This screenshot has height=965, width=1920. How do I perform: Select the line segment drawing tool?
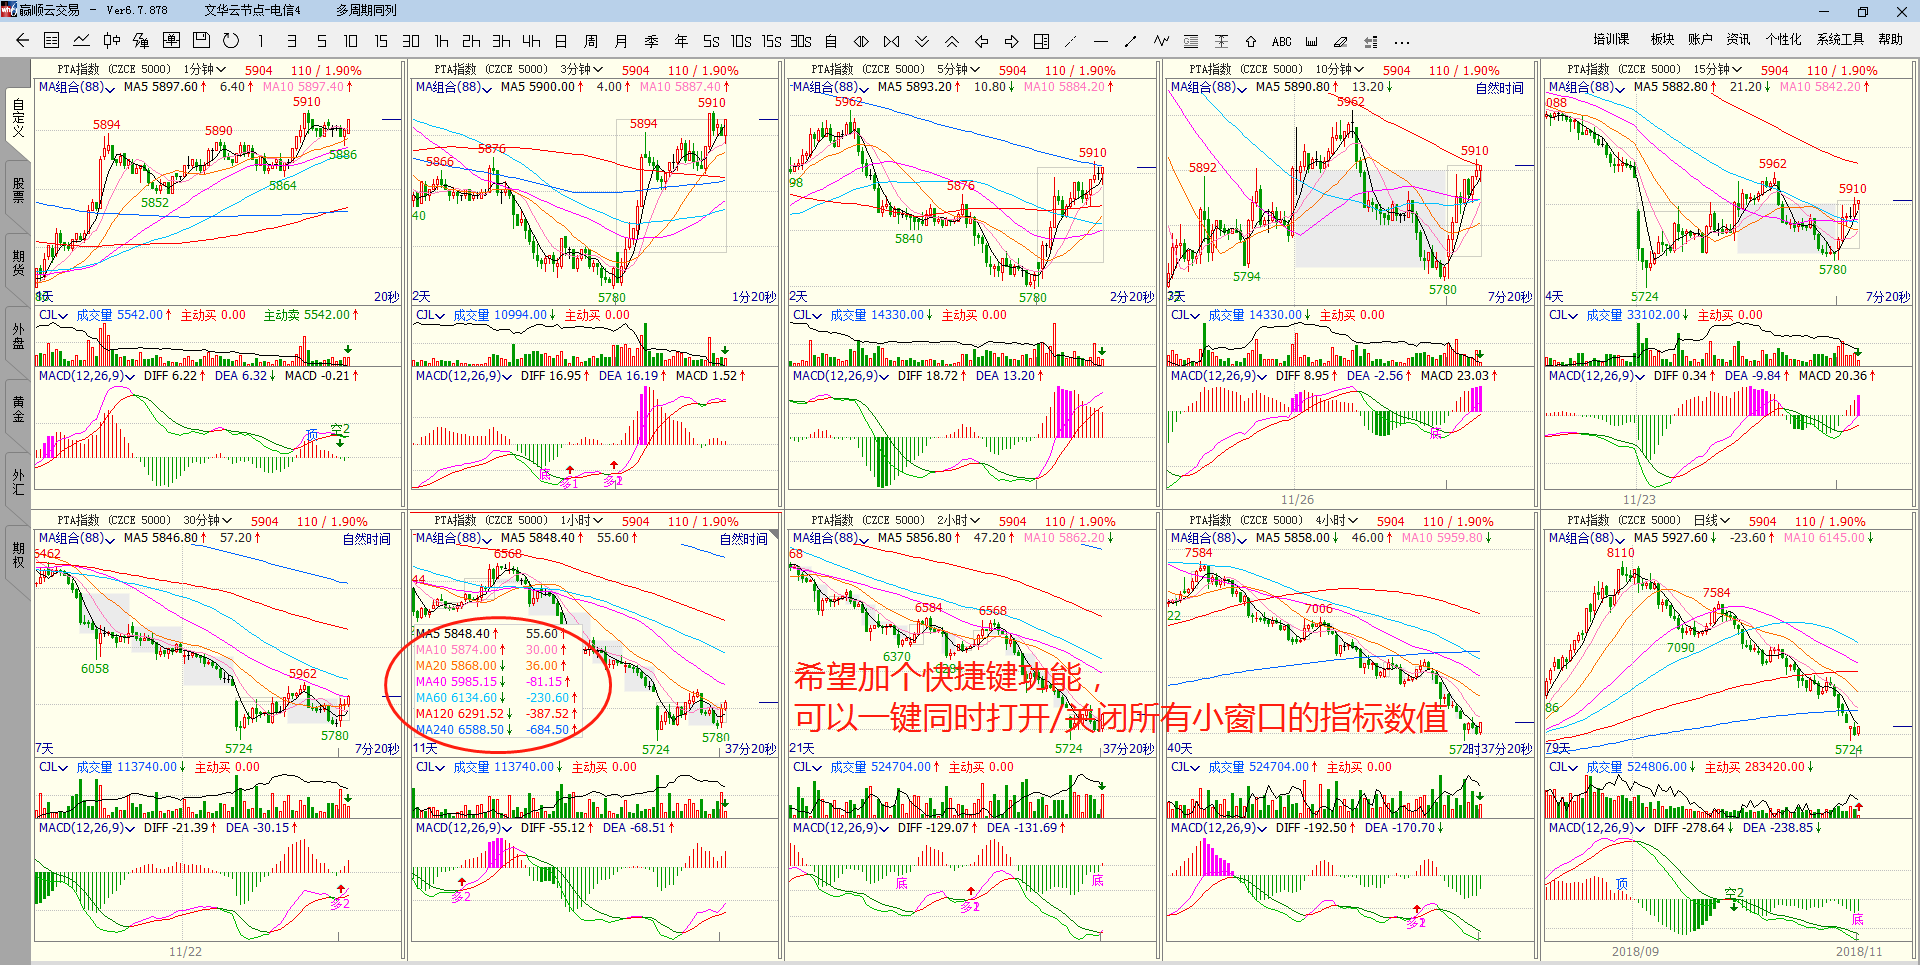[x=1131, y=41]
